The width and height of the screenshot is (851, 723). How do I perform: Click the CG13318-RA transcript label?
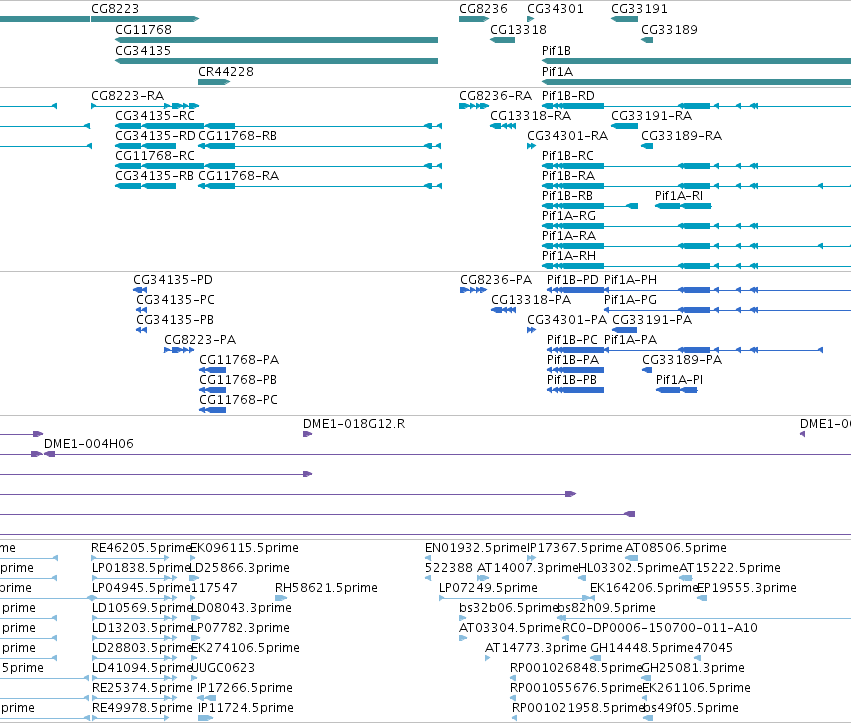pos(531,116)
